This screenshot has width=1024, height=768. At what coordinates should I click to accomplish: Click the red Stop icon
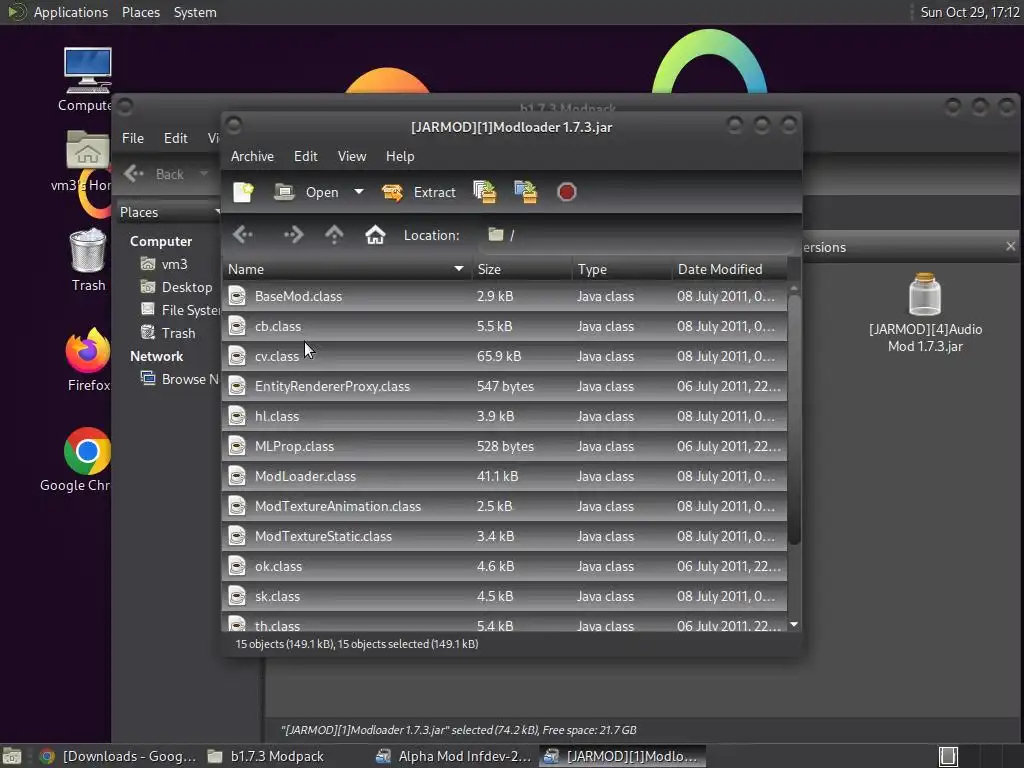point(566,192)
